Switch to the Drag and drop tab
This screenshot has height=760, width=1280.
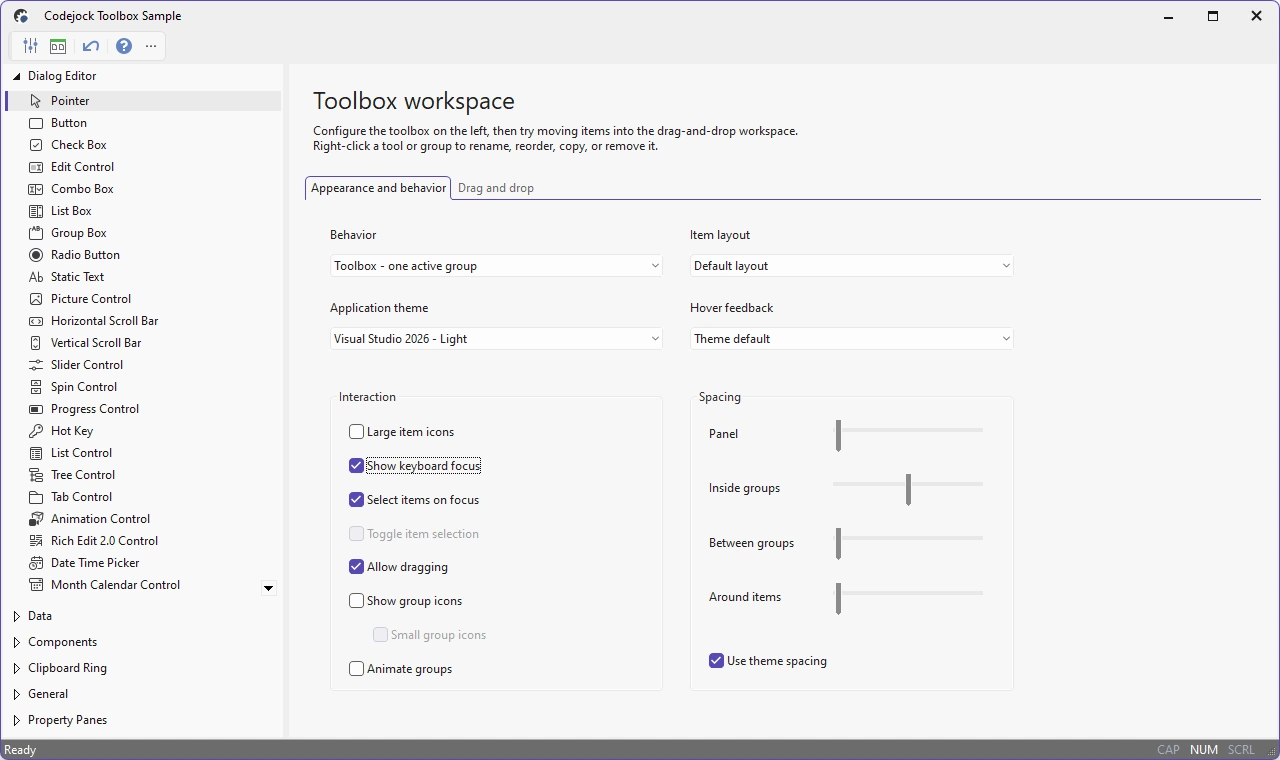pos(496,188)
